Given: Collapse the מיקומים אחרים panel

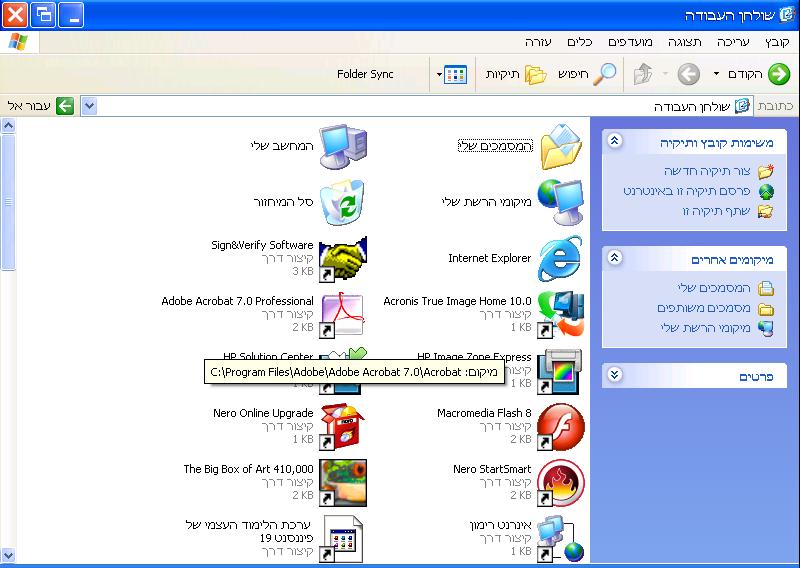Looking at the screenshot, I should point(614,257).
